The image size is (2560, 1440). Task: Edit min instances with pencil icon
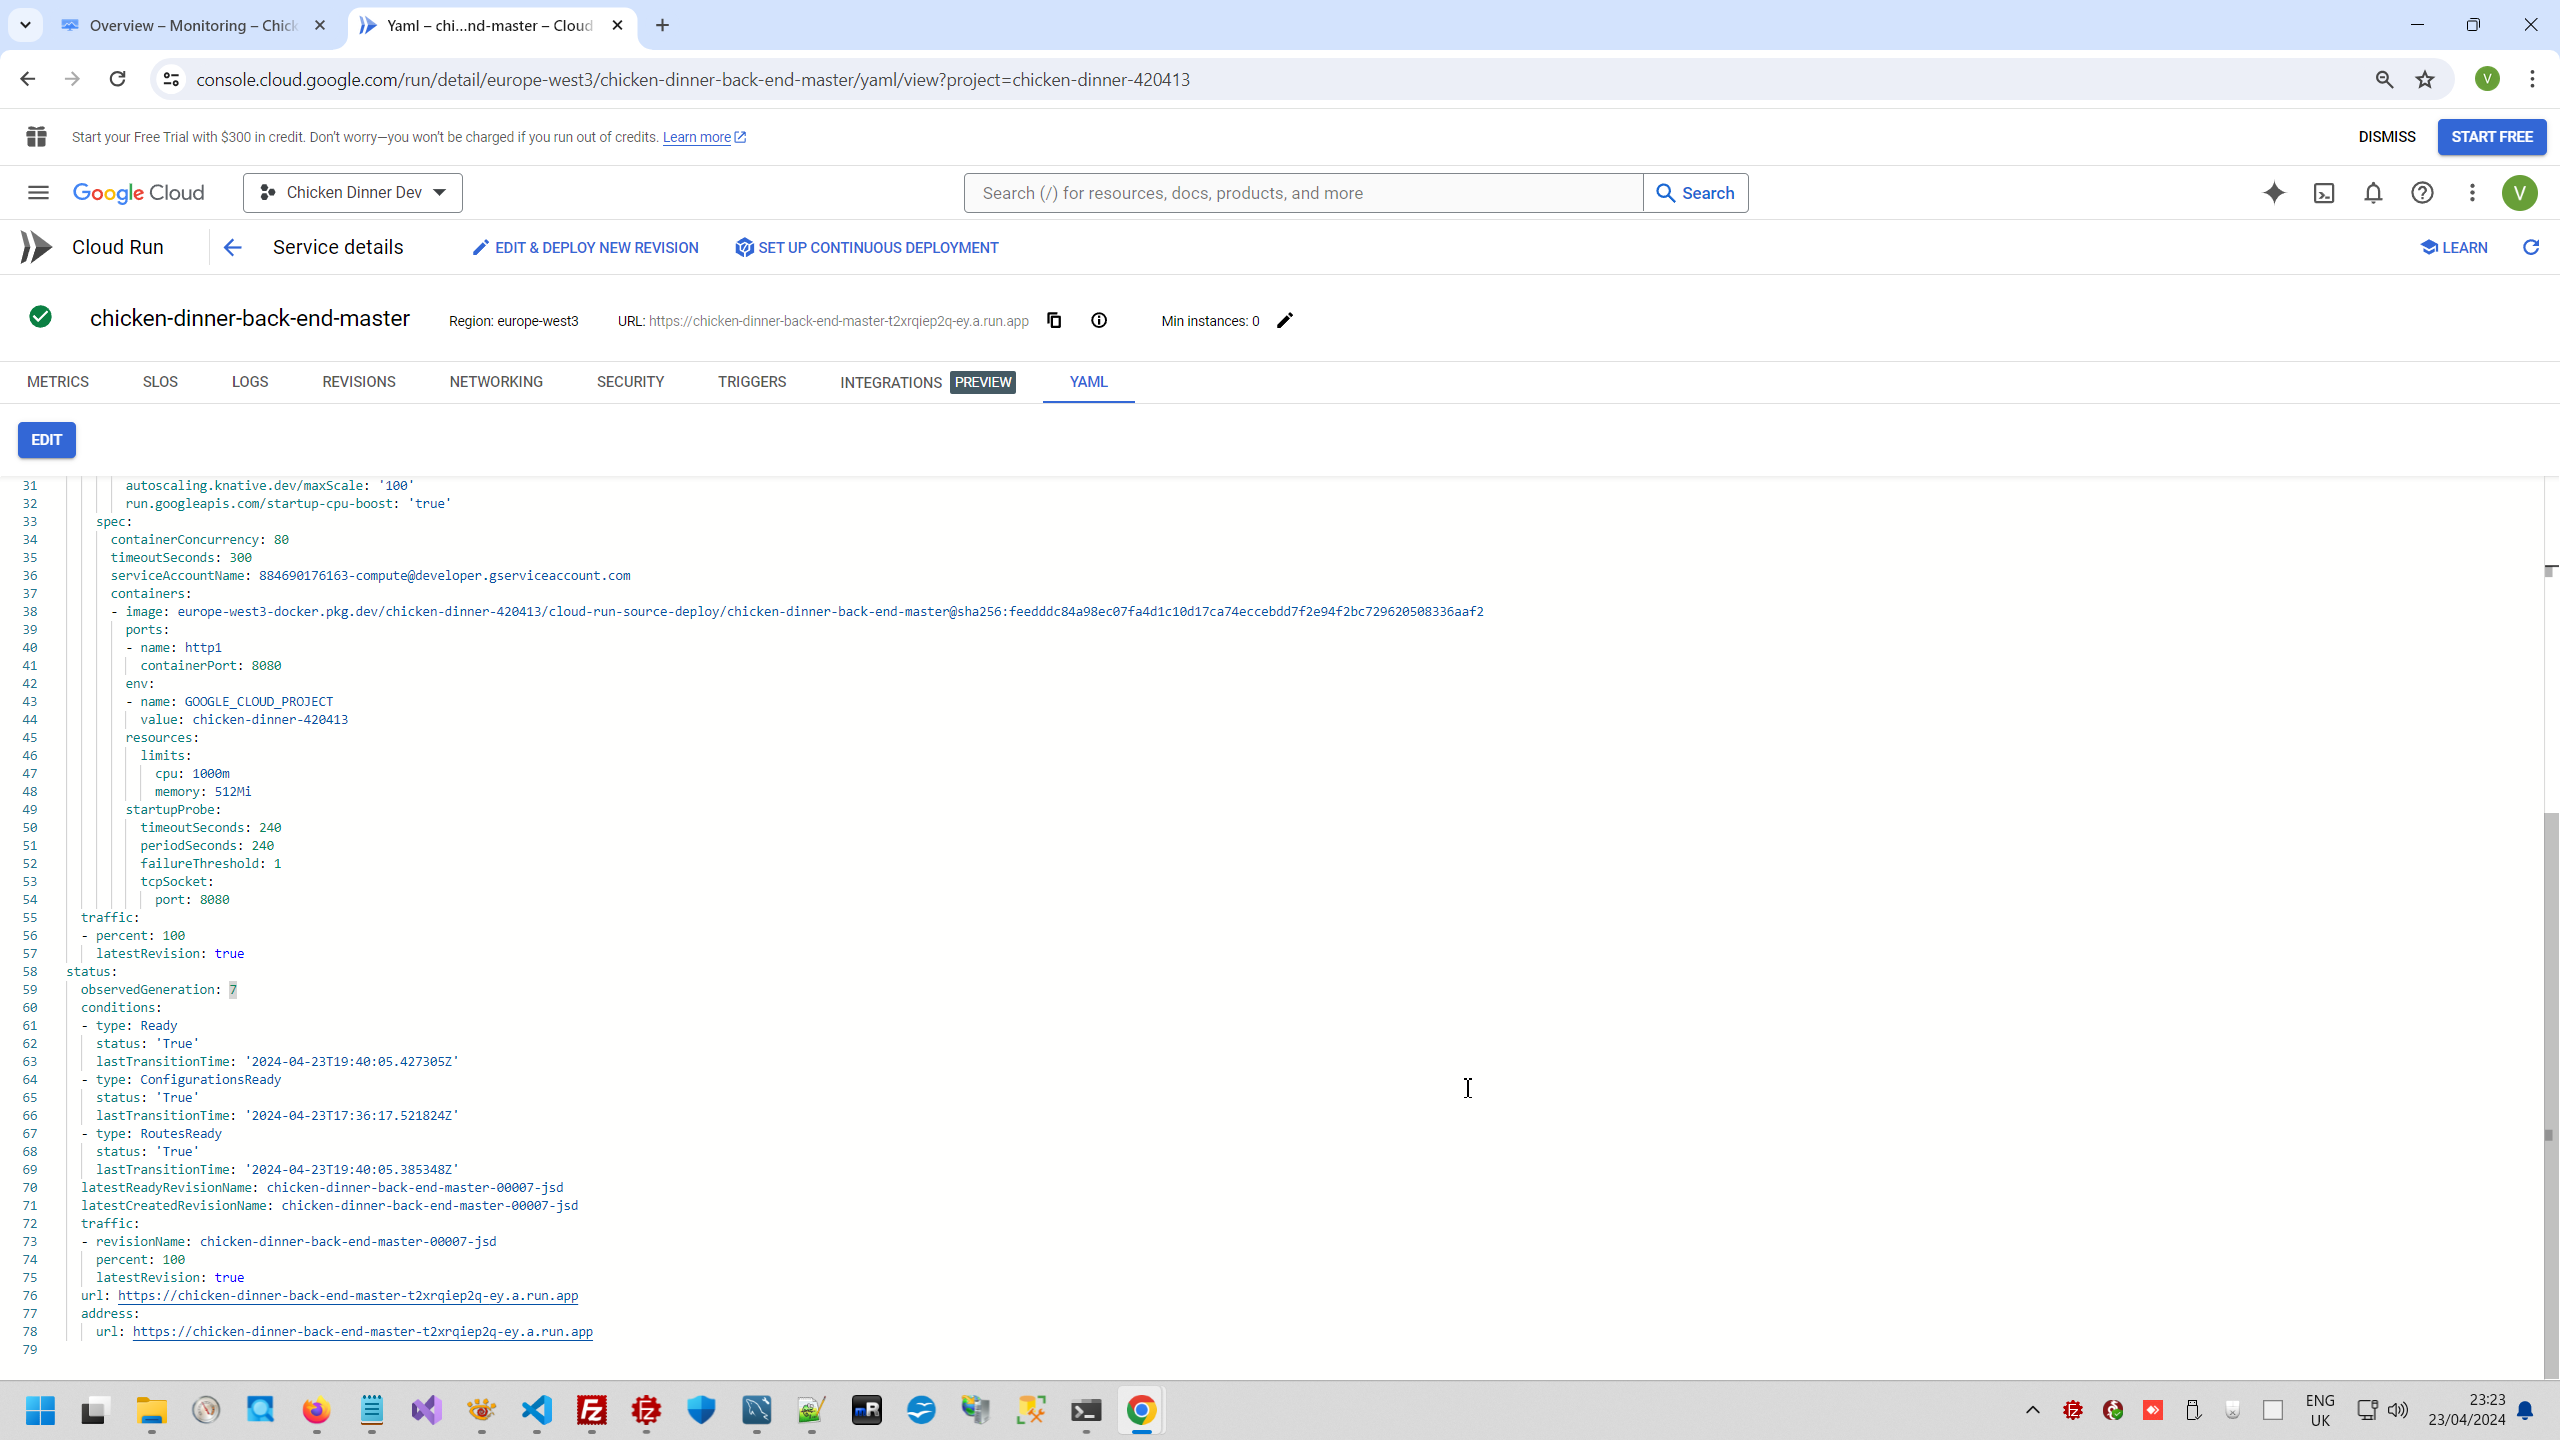coord(1285,320)
